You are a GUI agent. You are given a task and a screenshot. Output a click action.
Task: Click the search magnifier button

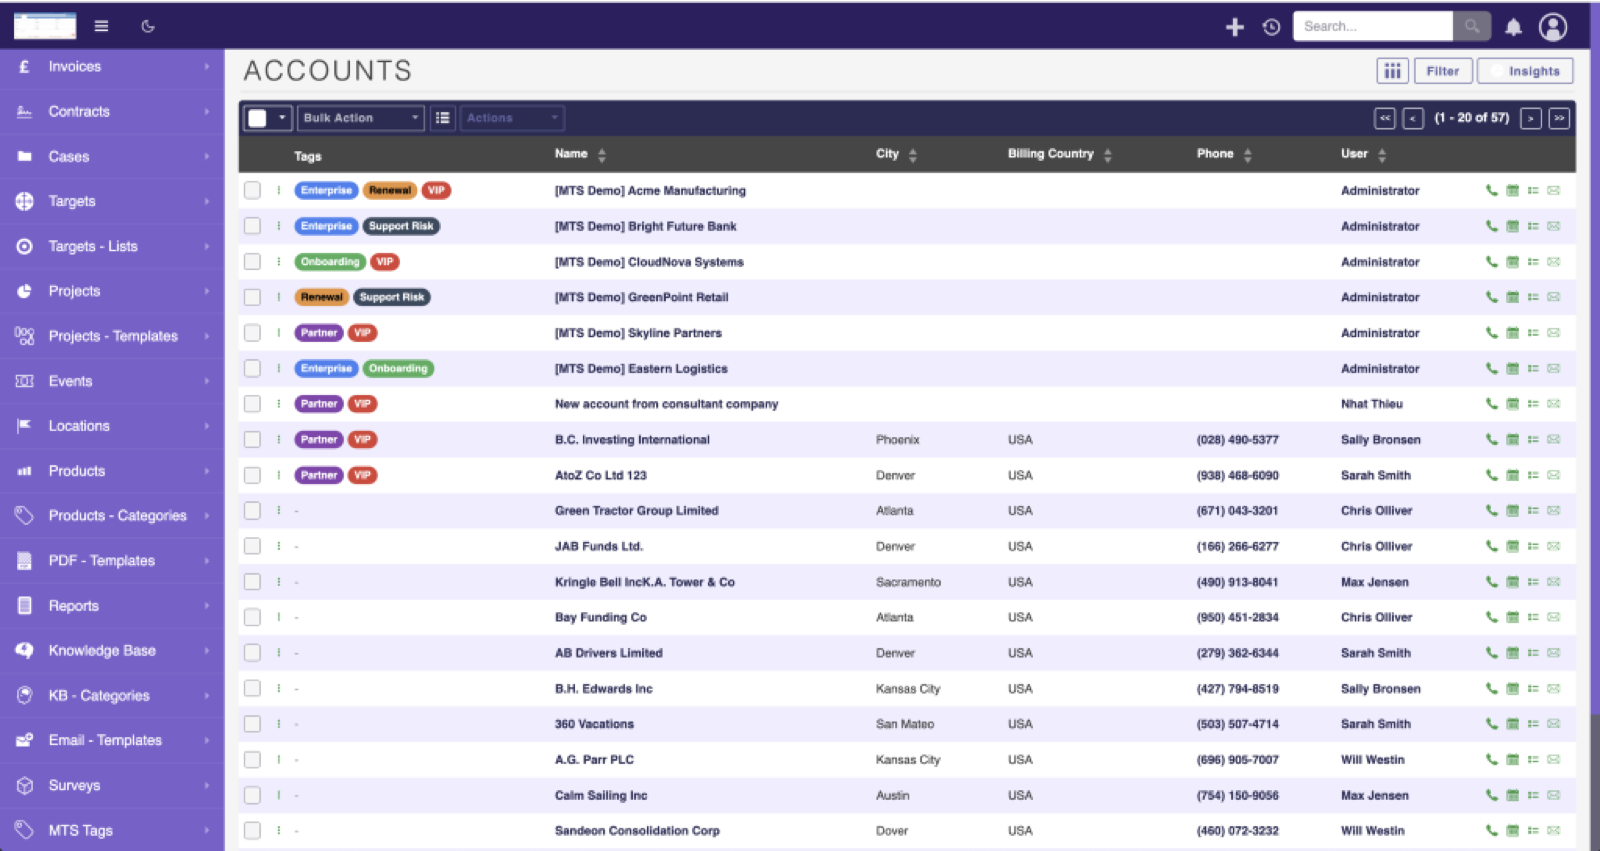click(x=1472, y=27)
